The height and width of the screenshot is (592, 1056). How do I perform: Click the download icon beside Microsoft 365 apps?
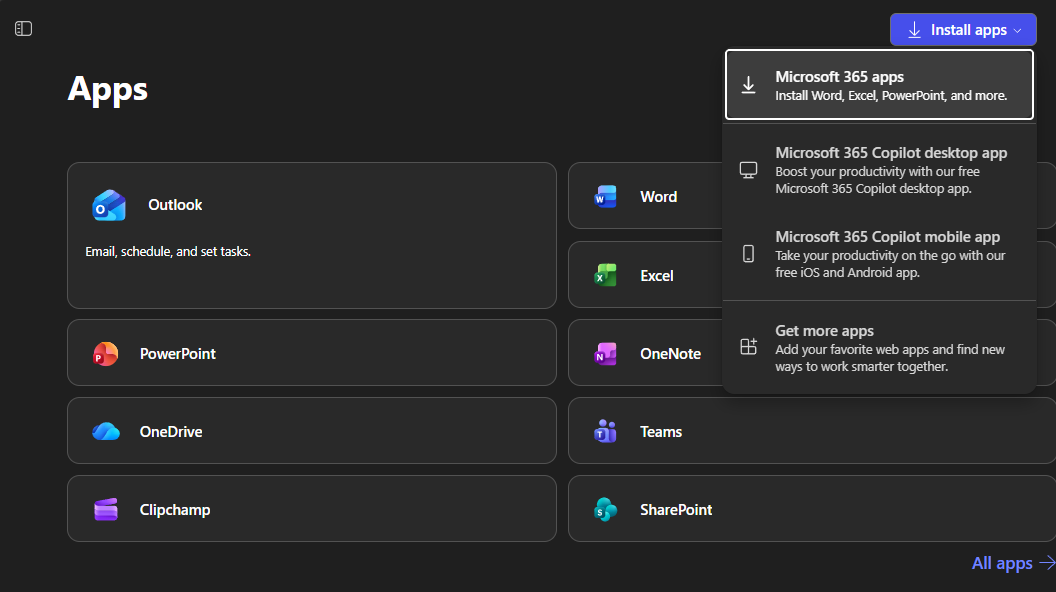[x=748, y=85]
